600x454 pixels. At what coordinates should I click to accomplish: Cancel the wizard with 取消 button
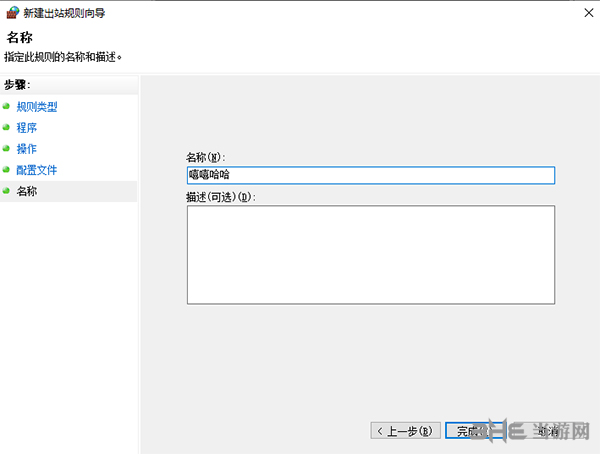point(547,431)
